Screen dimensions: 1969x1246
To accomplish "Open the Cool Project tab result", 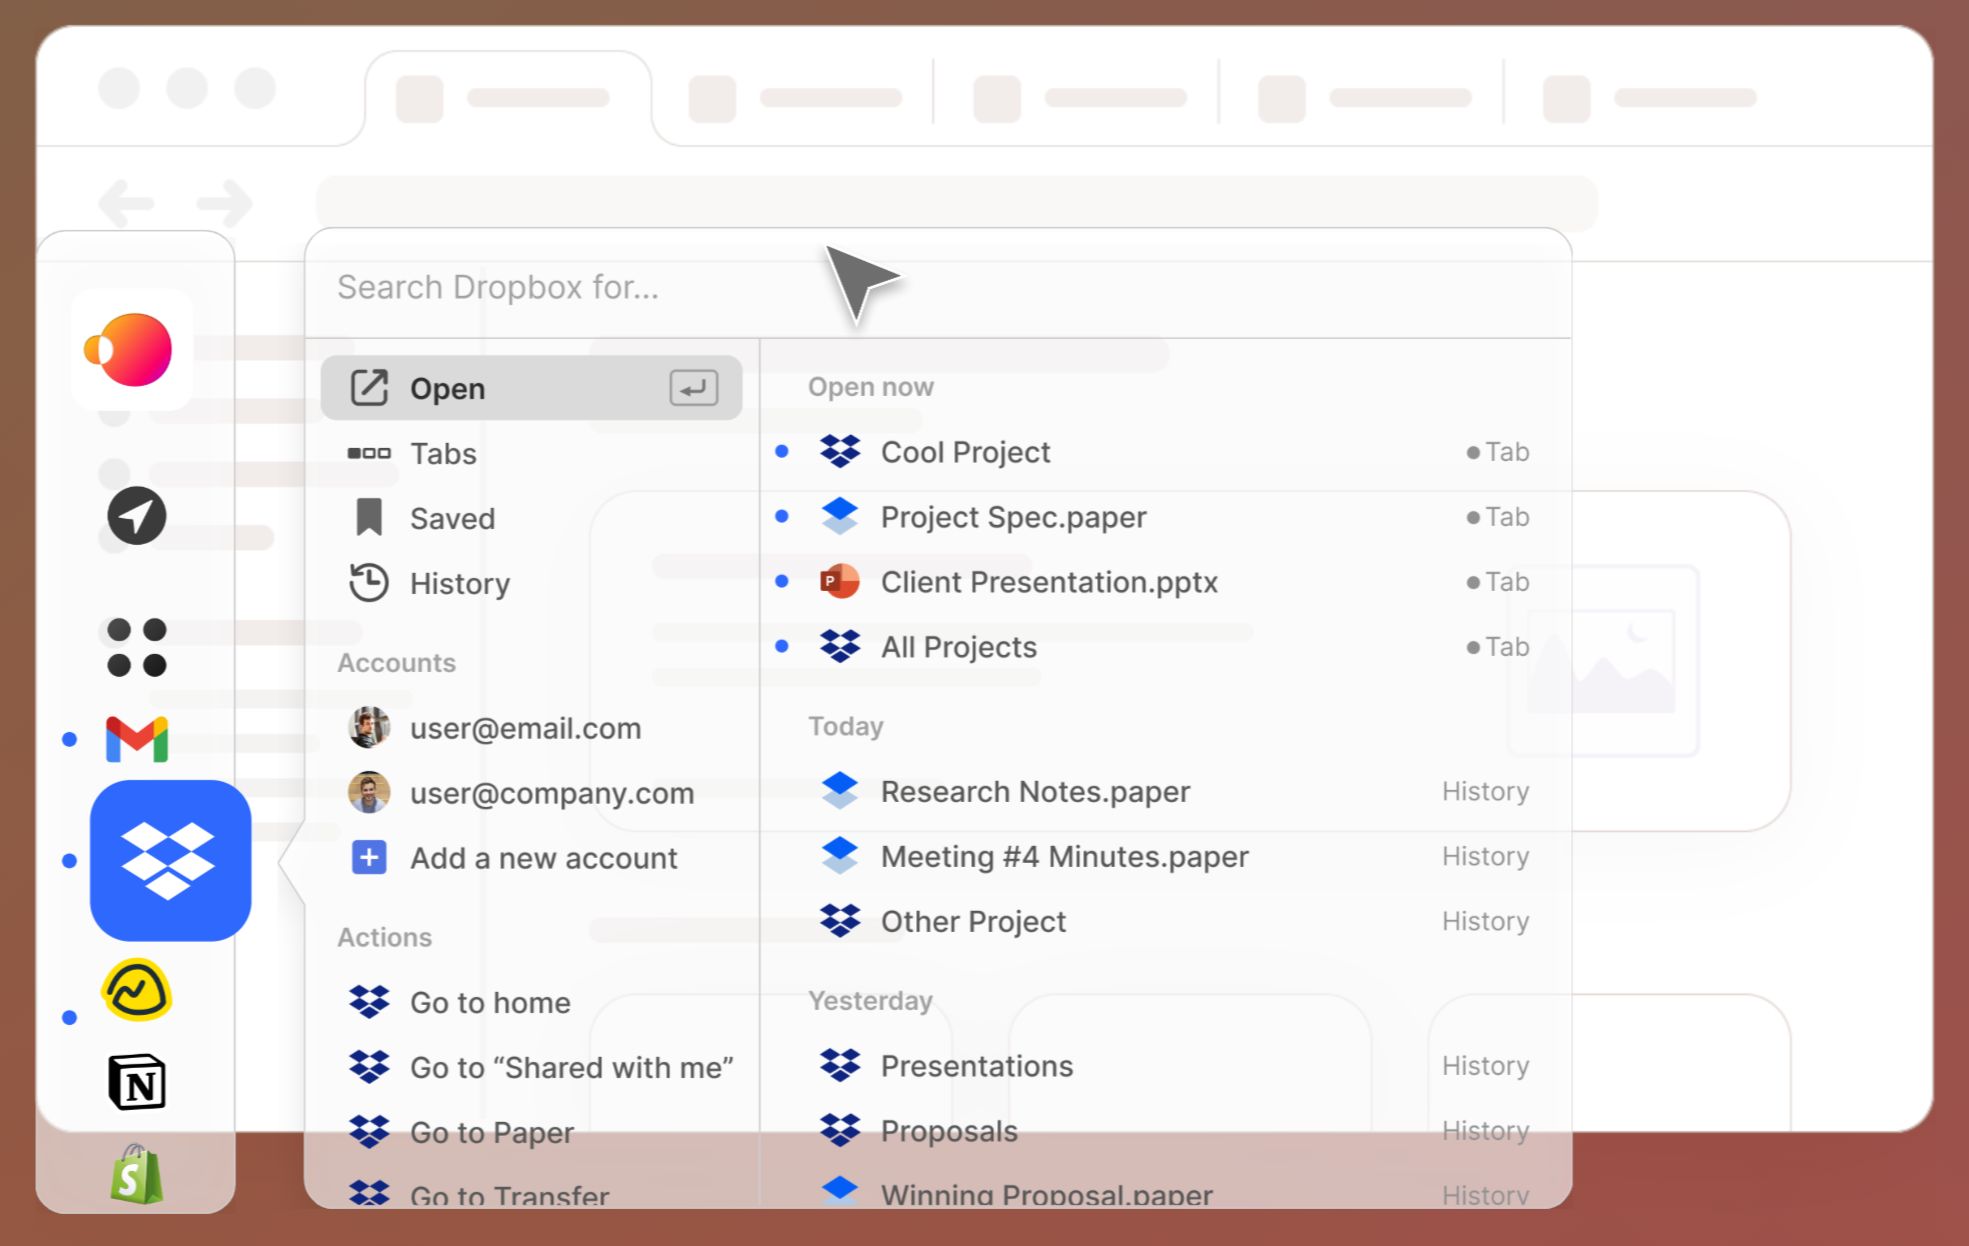I will point(964,452).
